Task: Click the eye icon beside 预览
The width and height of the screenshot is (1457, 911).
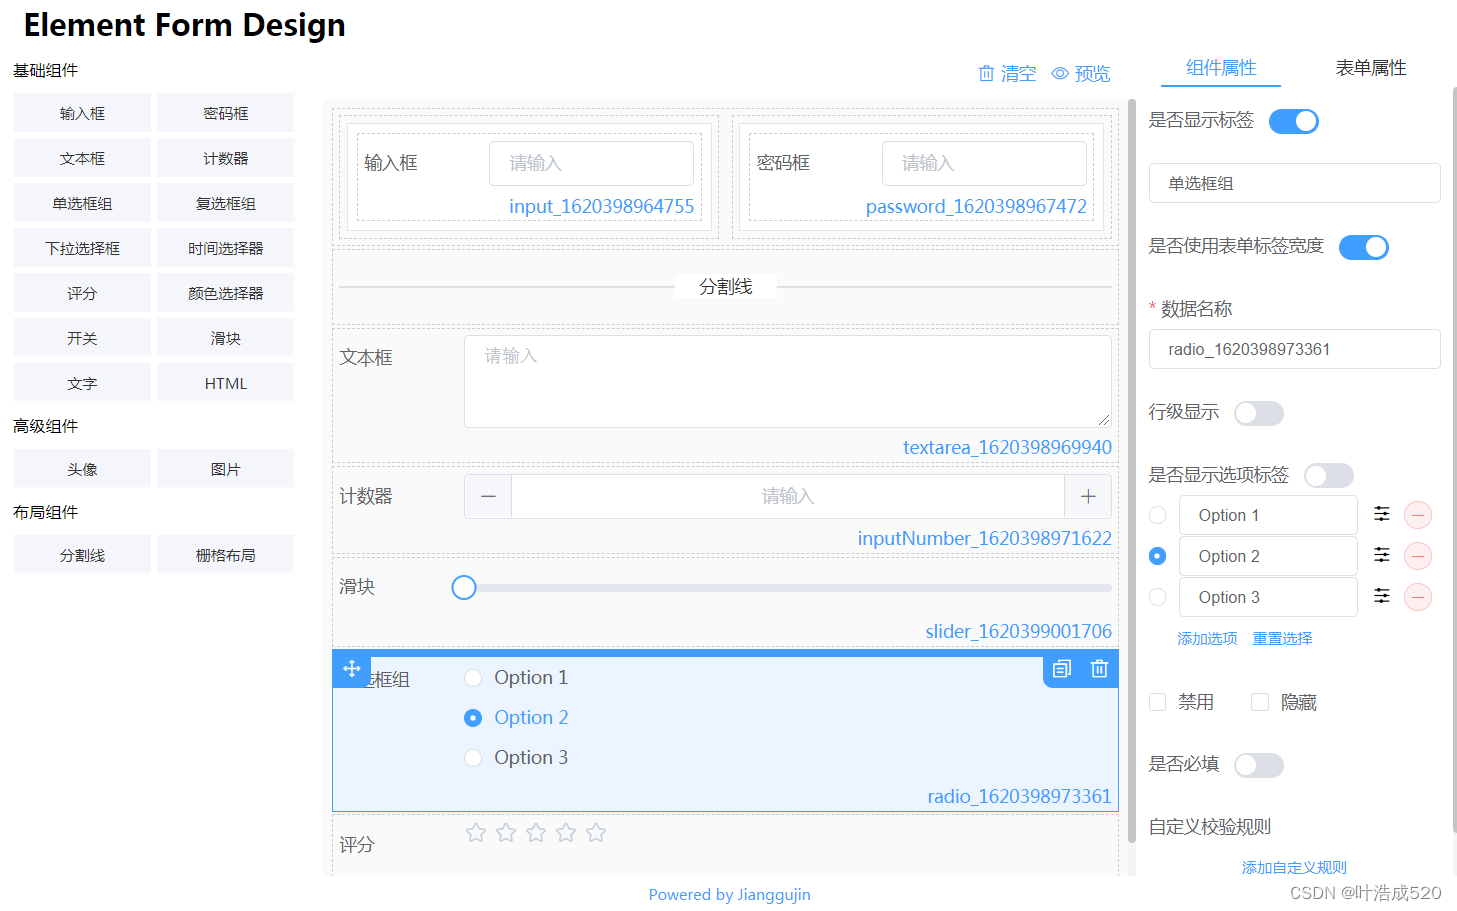Action: [x=1060, y=73]
